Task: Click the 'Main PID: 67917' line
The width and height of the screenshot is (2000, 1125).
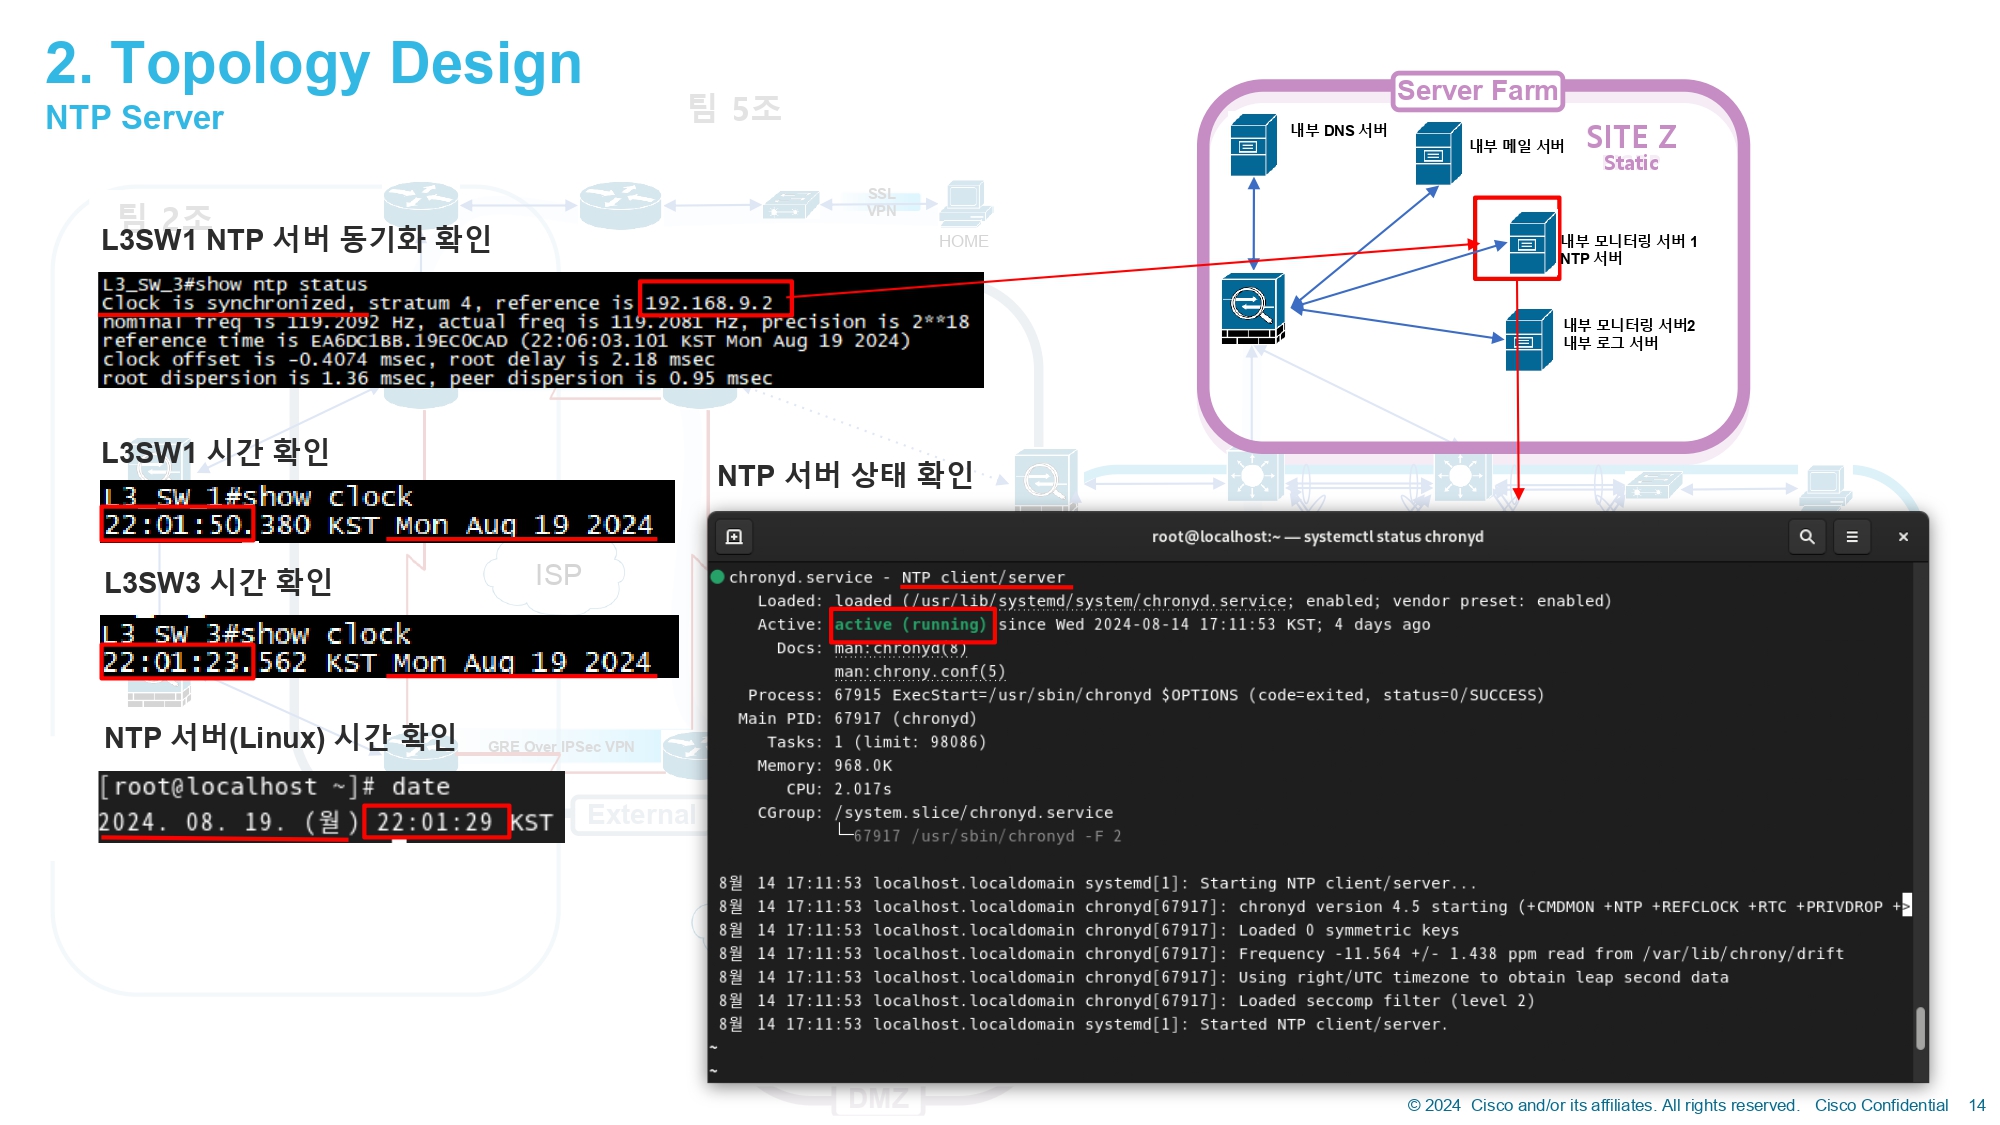Action: (x=857, y=719)
